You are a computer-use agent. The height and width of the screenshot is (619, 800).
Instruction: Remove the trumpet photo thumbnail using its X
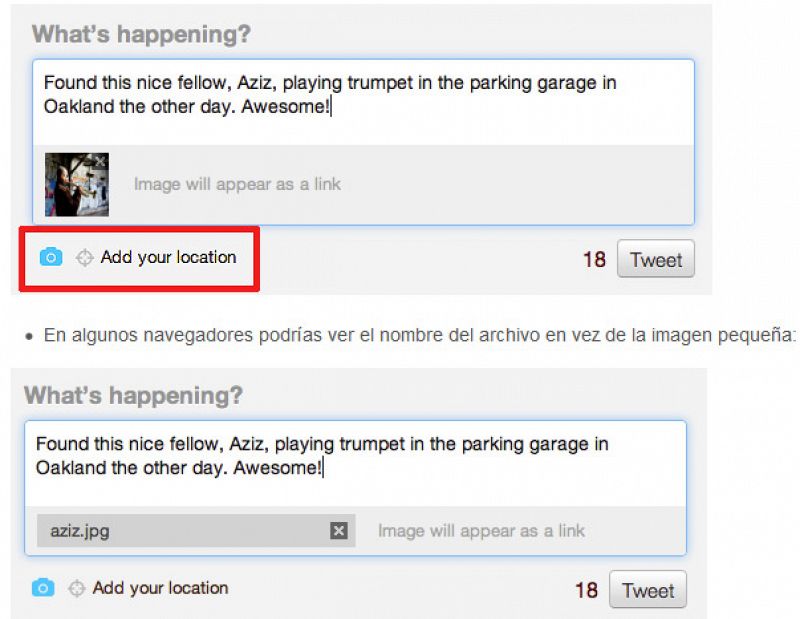click(100, 162)
